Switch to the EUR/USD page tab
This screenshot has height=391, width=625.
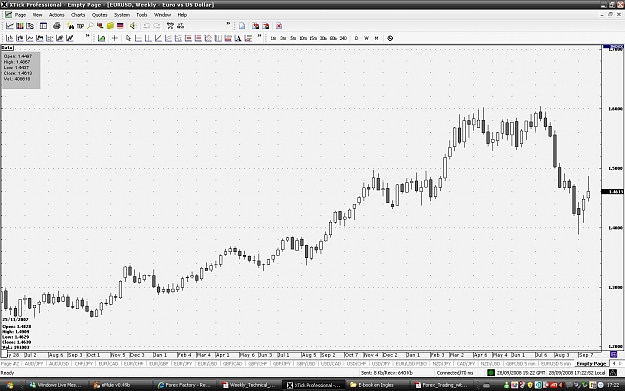point(207,363)
